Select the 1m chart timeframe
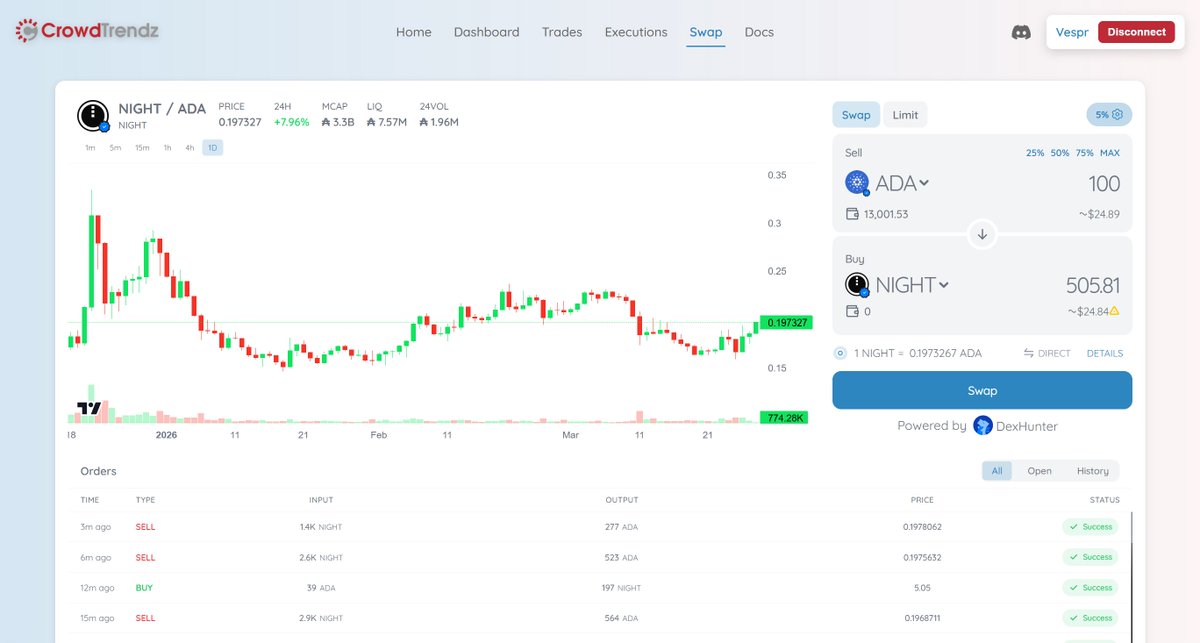Image resolution: width=1200 pixels, height=643 pixels. [90, 148]
